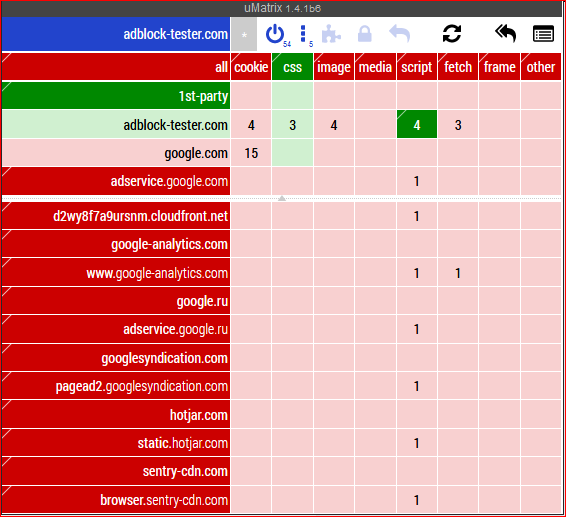This screenshot has height=517, width=566.
Task: Toggle the fetch column header
Action: 458,67
